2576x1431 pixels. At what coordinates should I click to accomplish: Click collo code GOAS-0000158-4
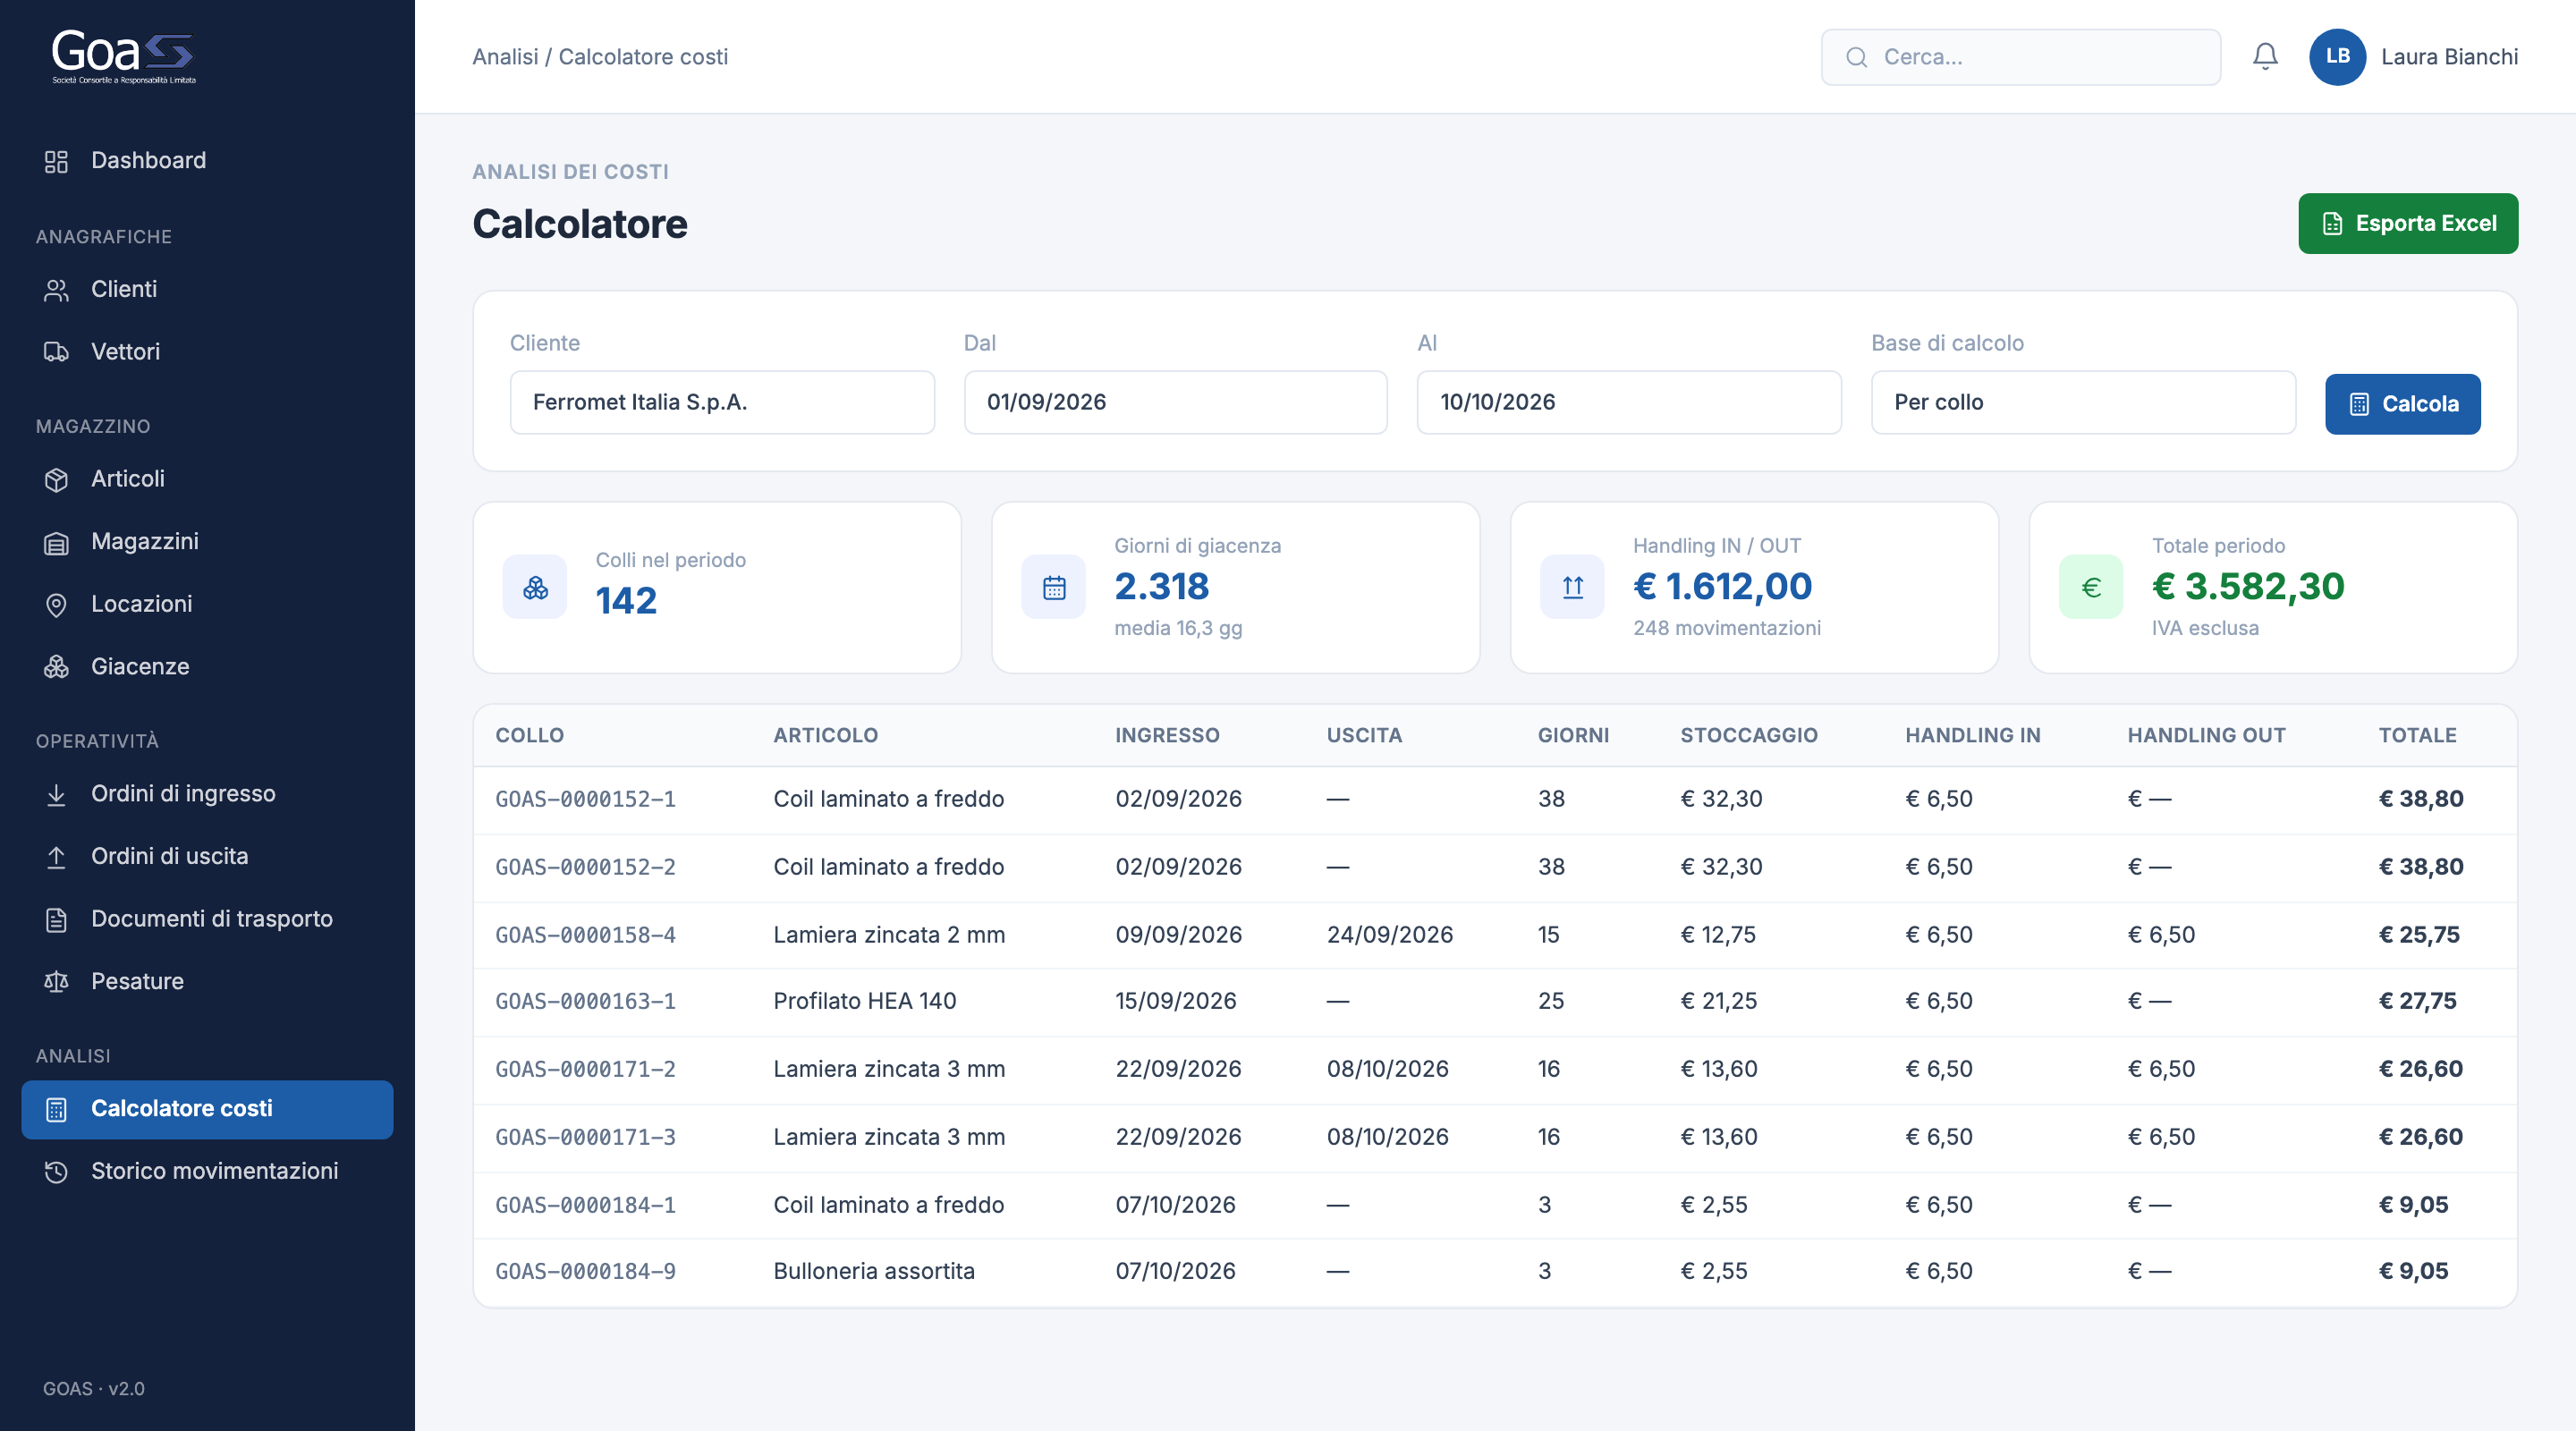tap(586, 935)
